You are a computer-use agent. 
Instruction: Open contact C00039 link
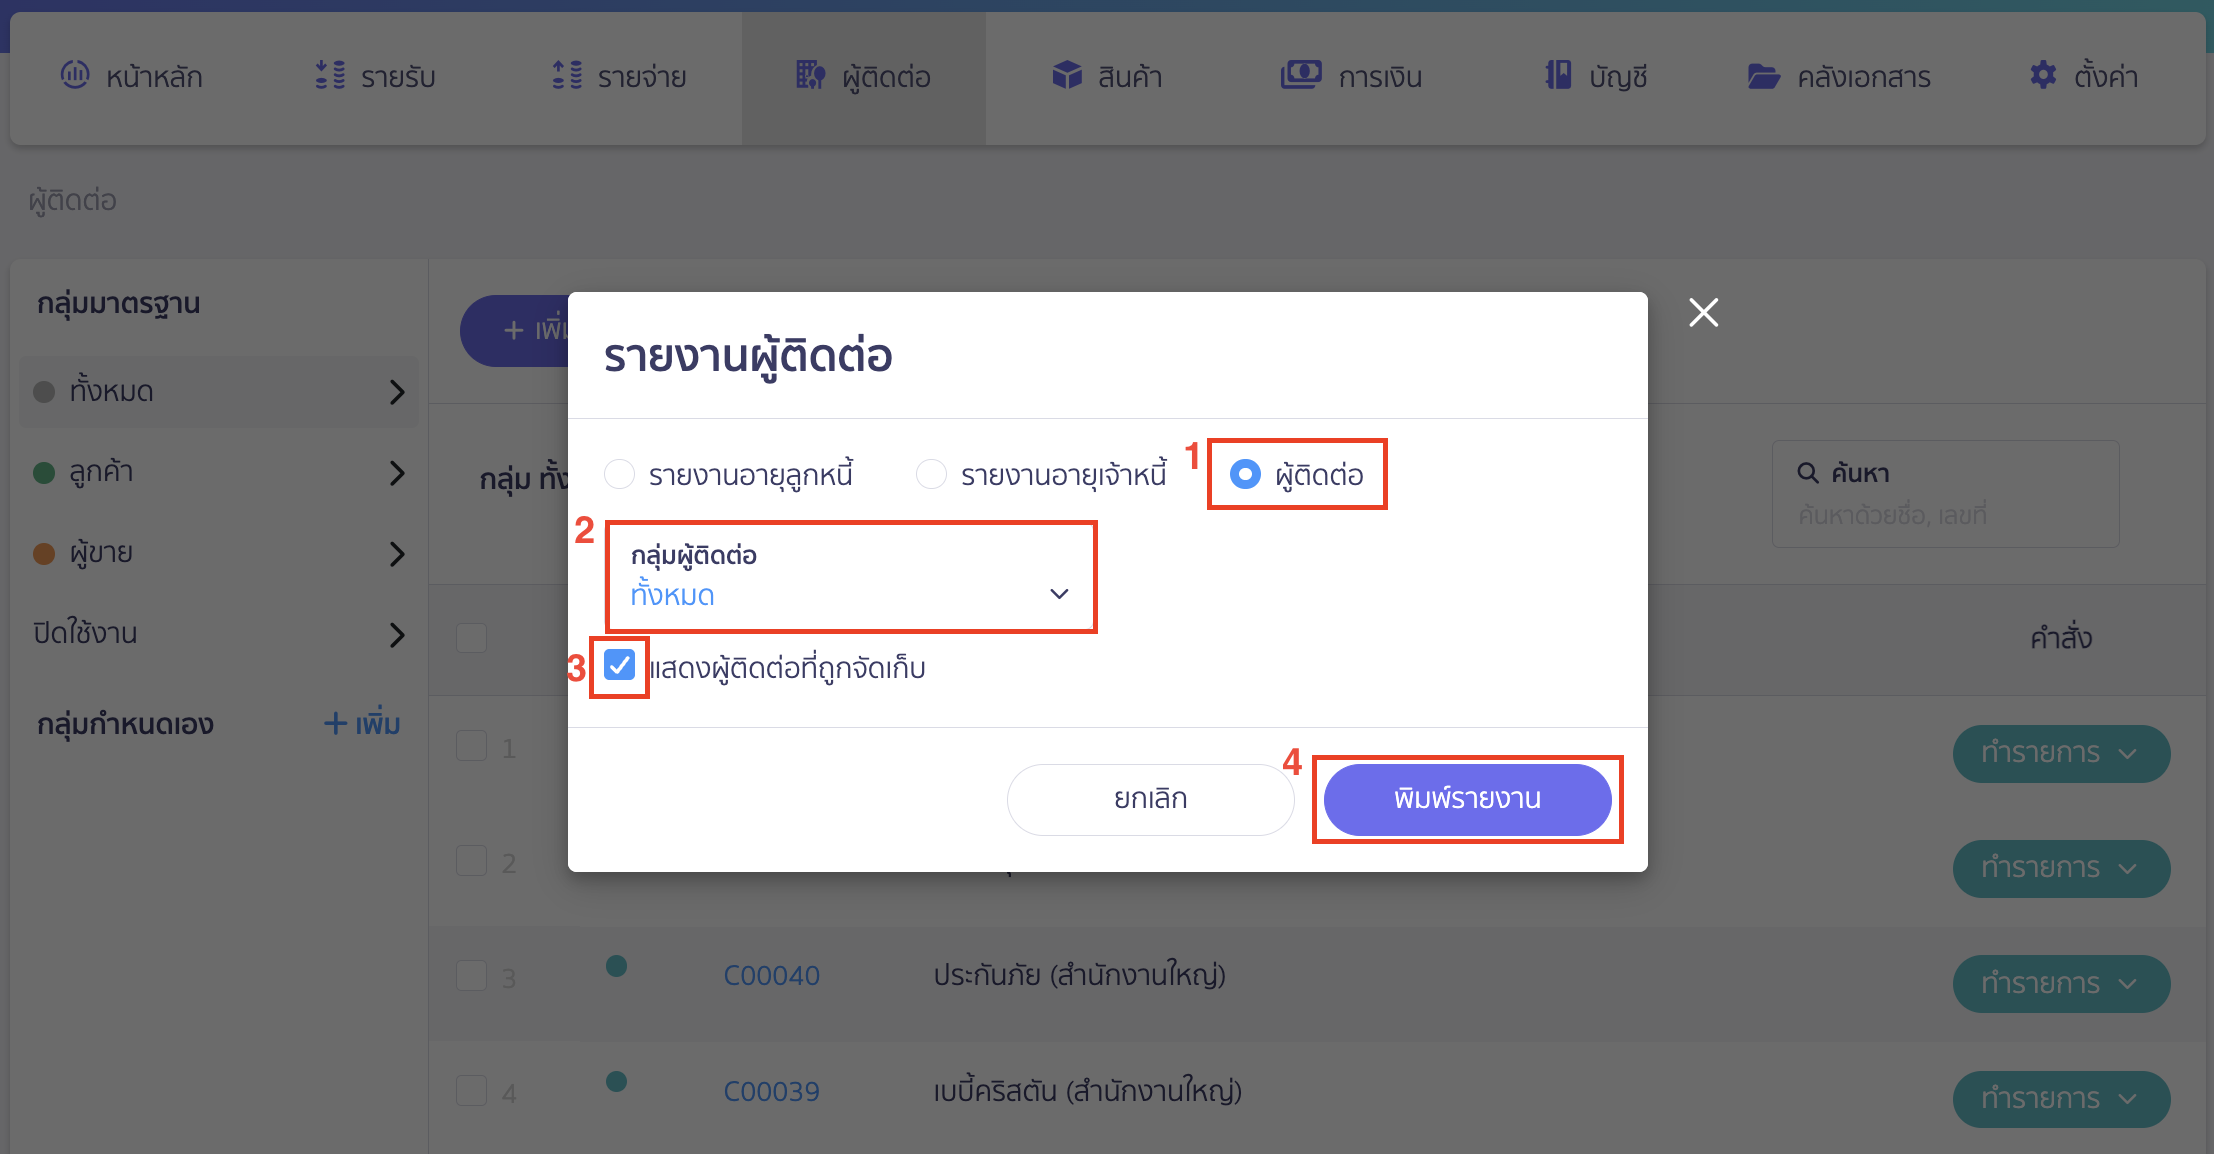click(x=771, y=1091)
